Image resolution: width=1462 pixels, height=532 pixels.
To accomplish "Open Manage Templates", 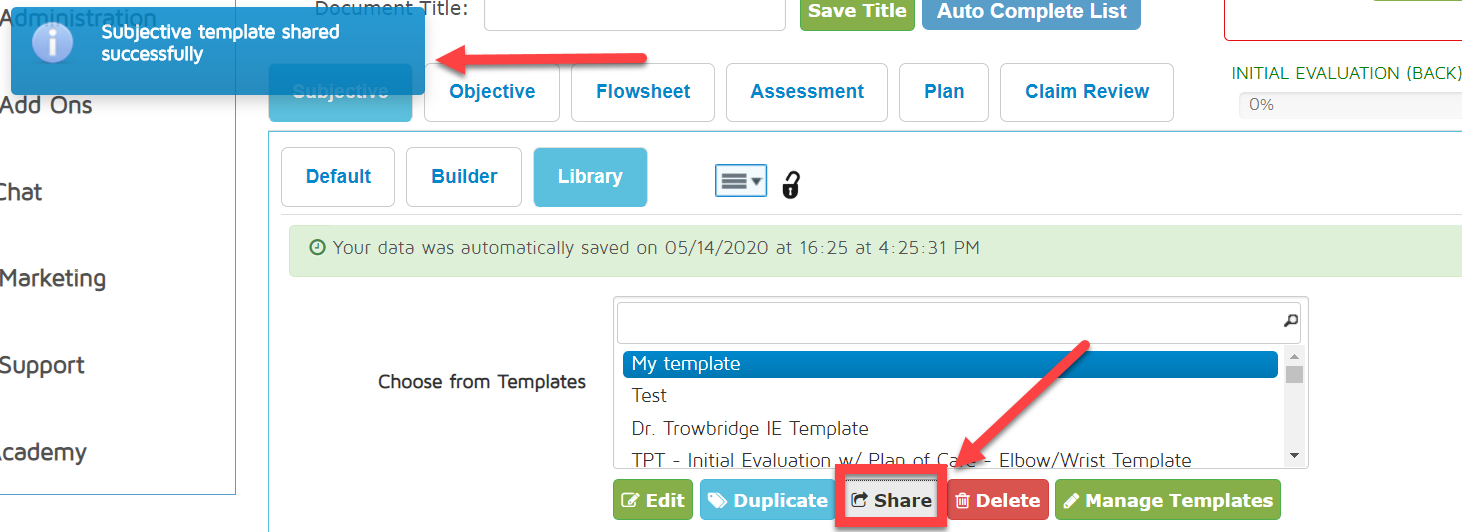I will (x=1167, y=501).
